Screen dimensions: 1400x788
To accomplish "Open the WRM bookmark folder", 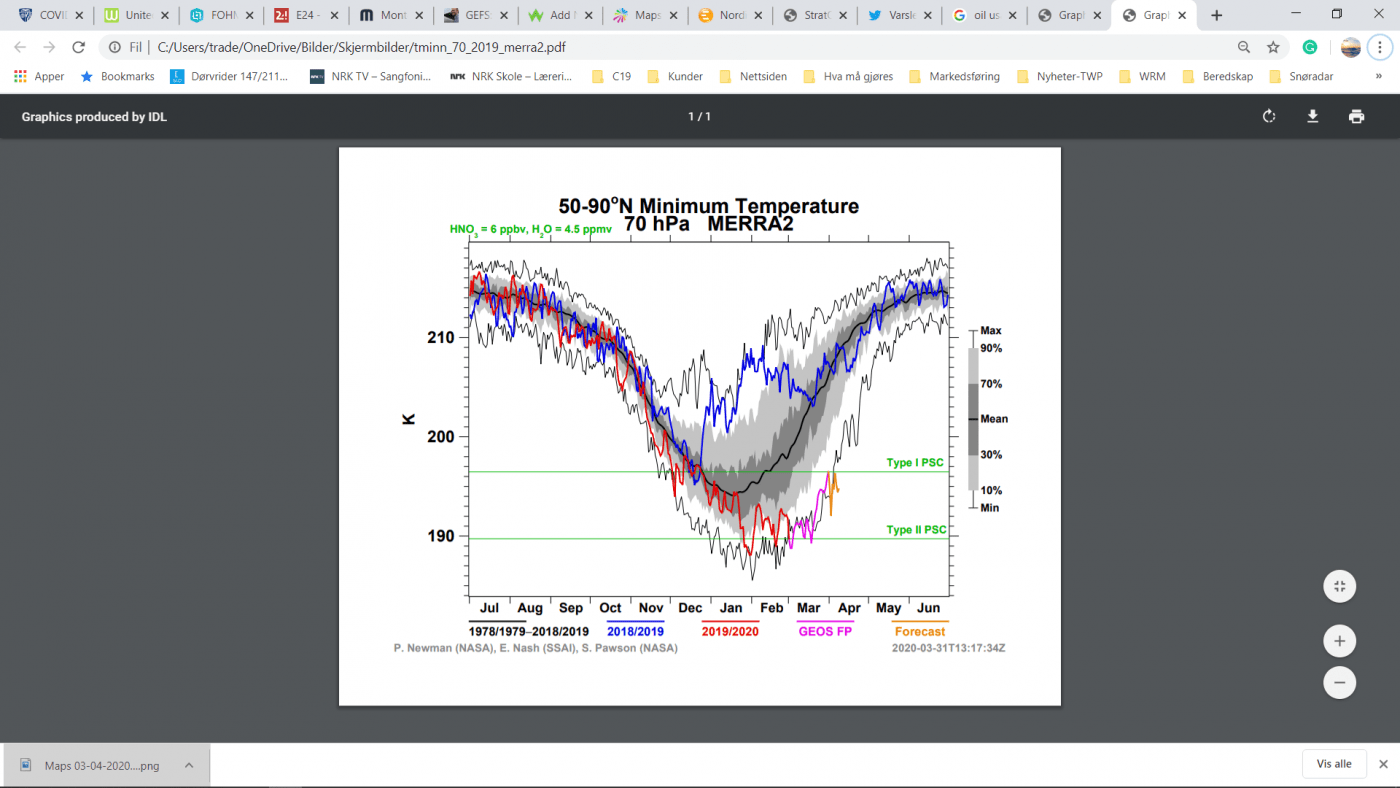I will (1142, 76).
